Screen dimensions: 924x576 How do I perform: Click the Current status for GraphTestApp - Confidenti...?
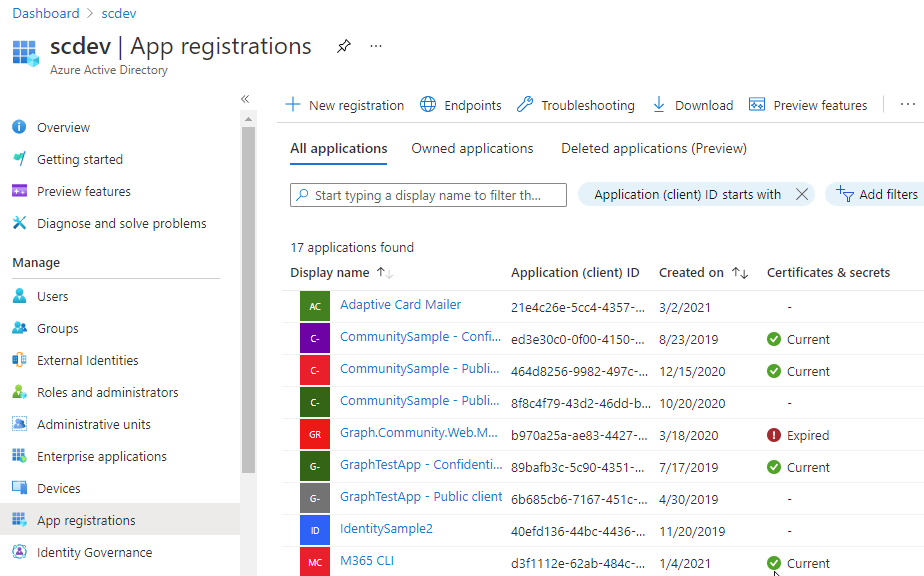tap(798, 467)
